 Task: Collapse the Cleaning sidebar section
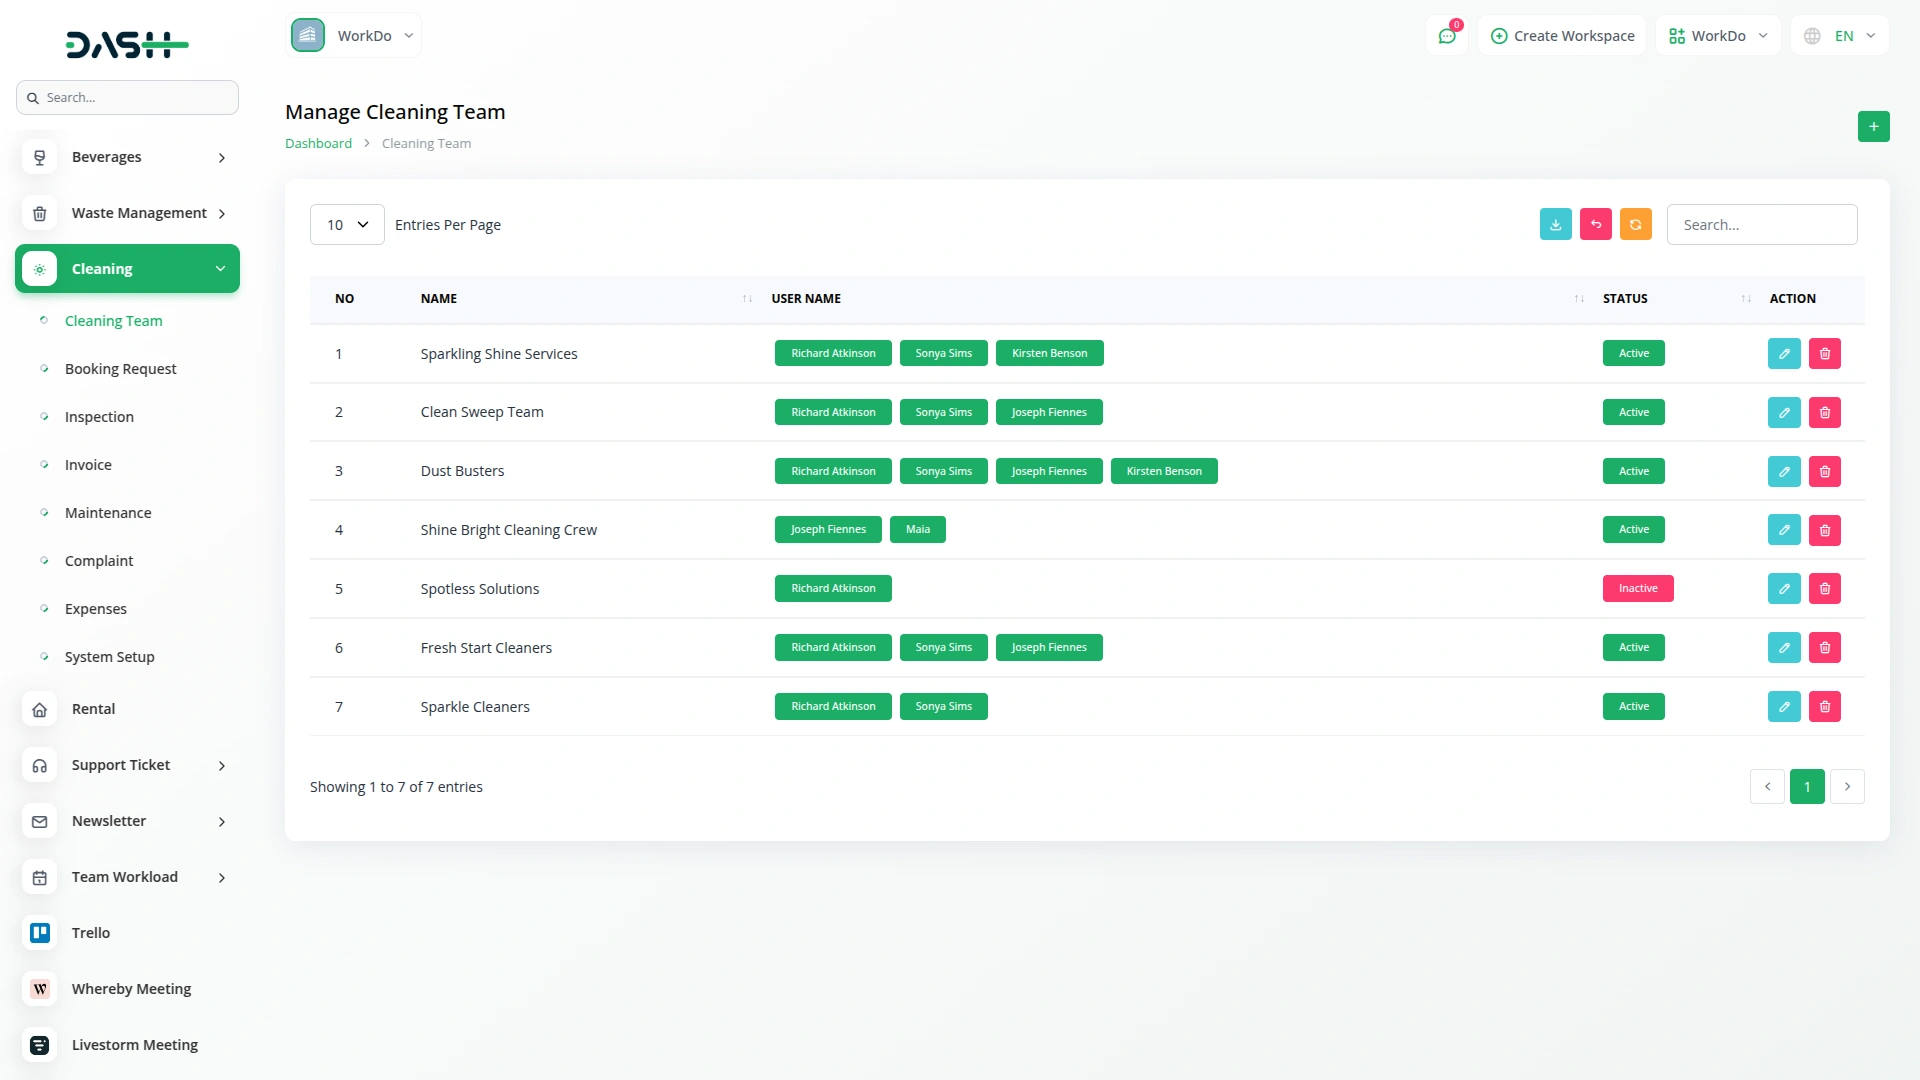127,269
